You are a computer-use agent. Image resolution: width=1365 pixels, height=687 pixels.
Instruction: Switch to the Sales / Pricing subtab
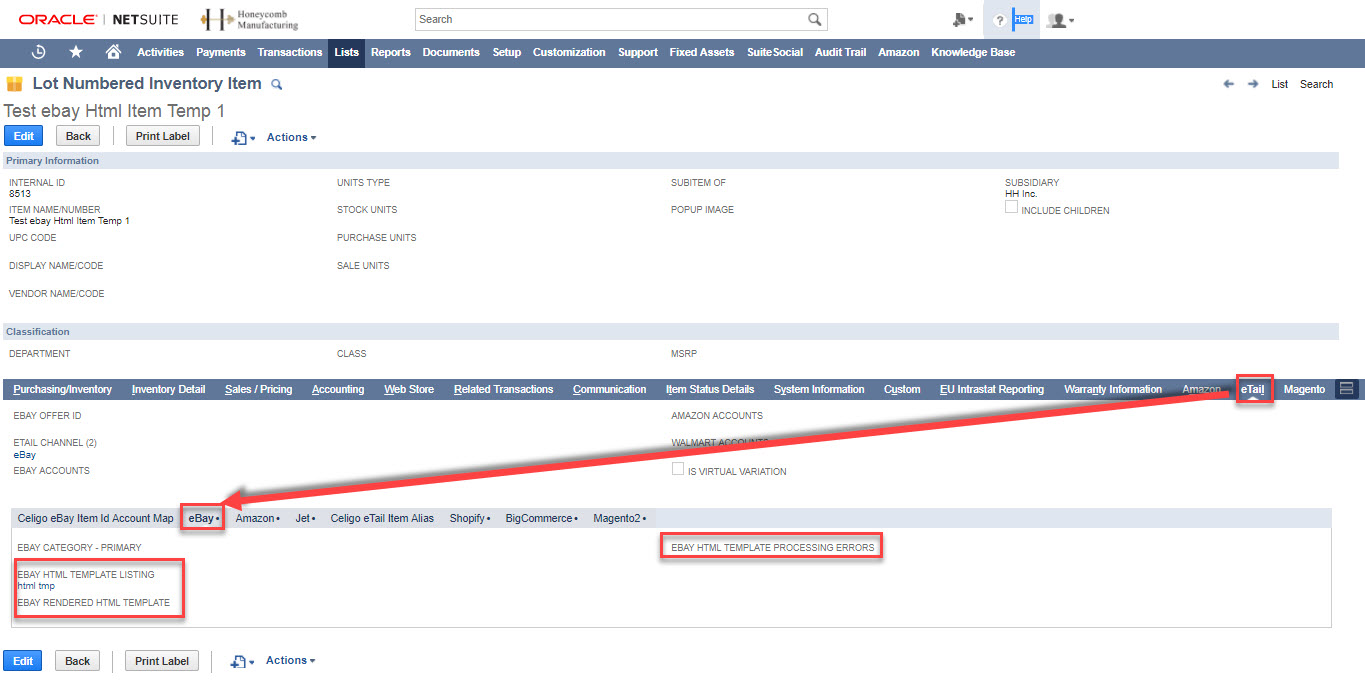coord(259,389)
